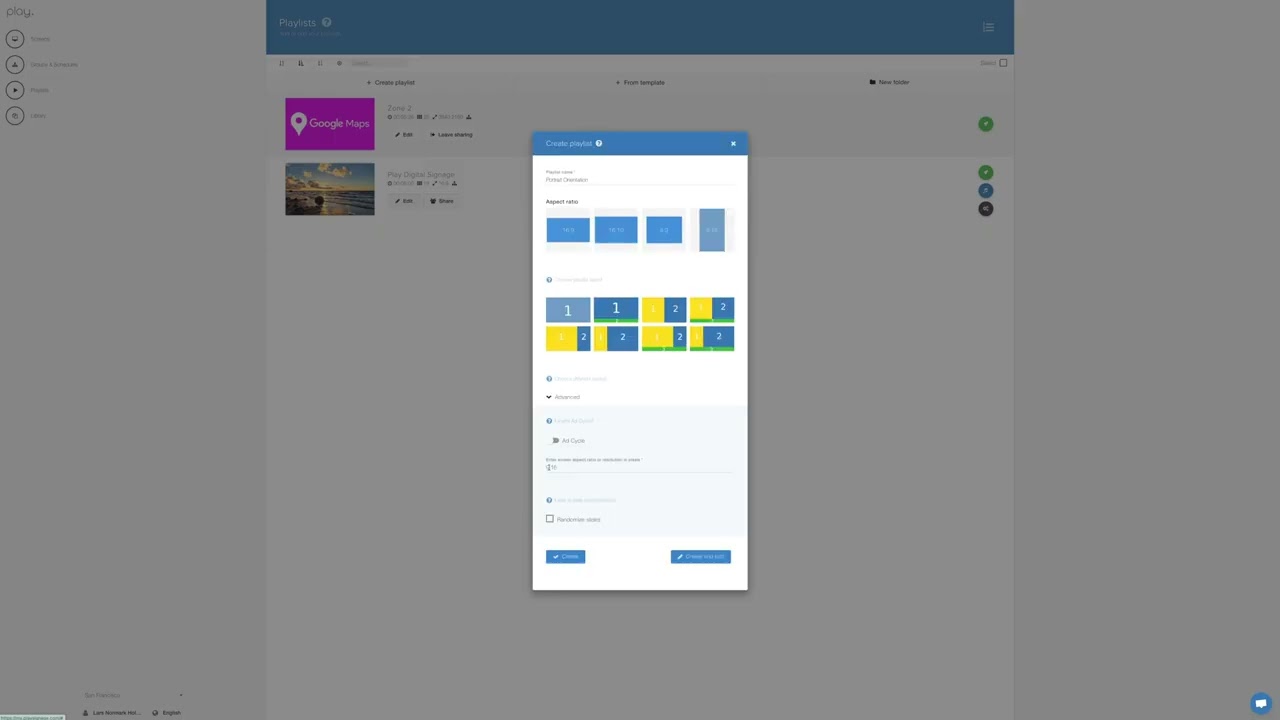Image resolution: width=1280 pixels, height=720 pixels.
Task: Click Create playlist tab
Action: coord(390,82)
